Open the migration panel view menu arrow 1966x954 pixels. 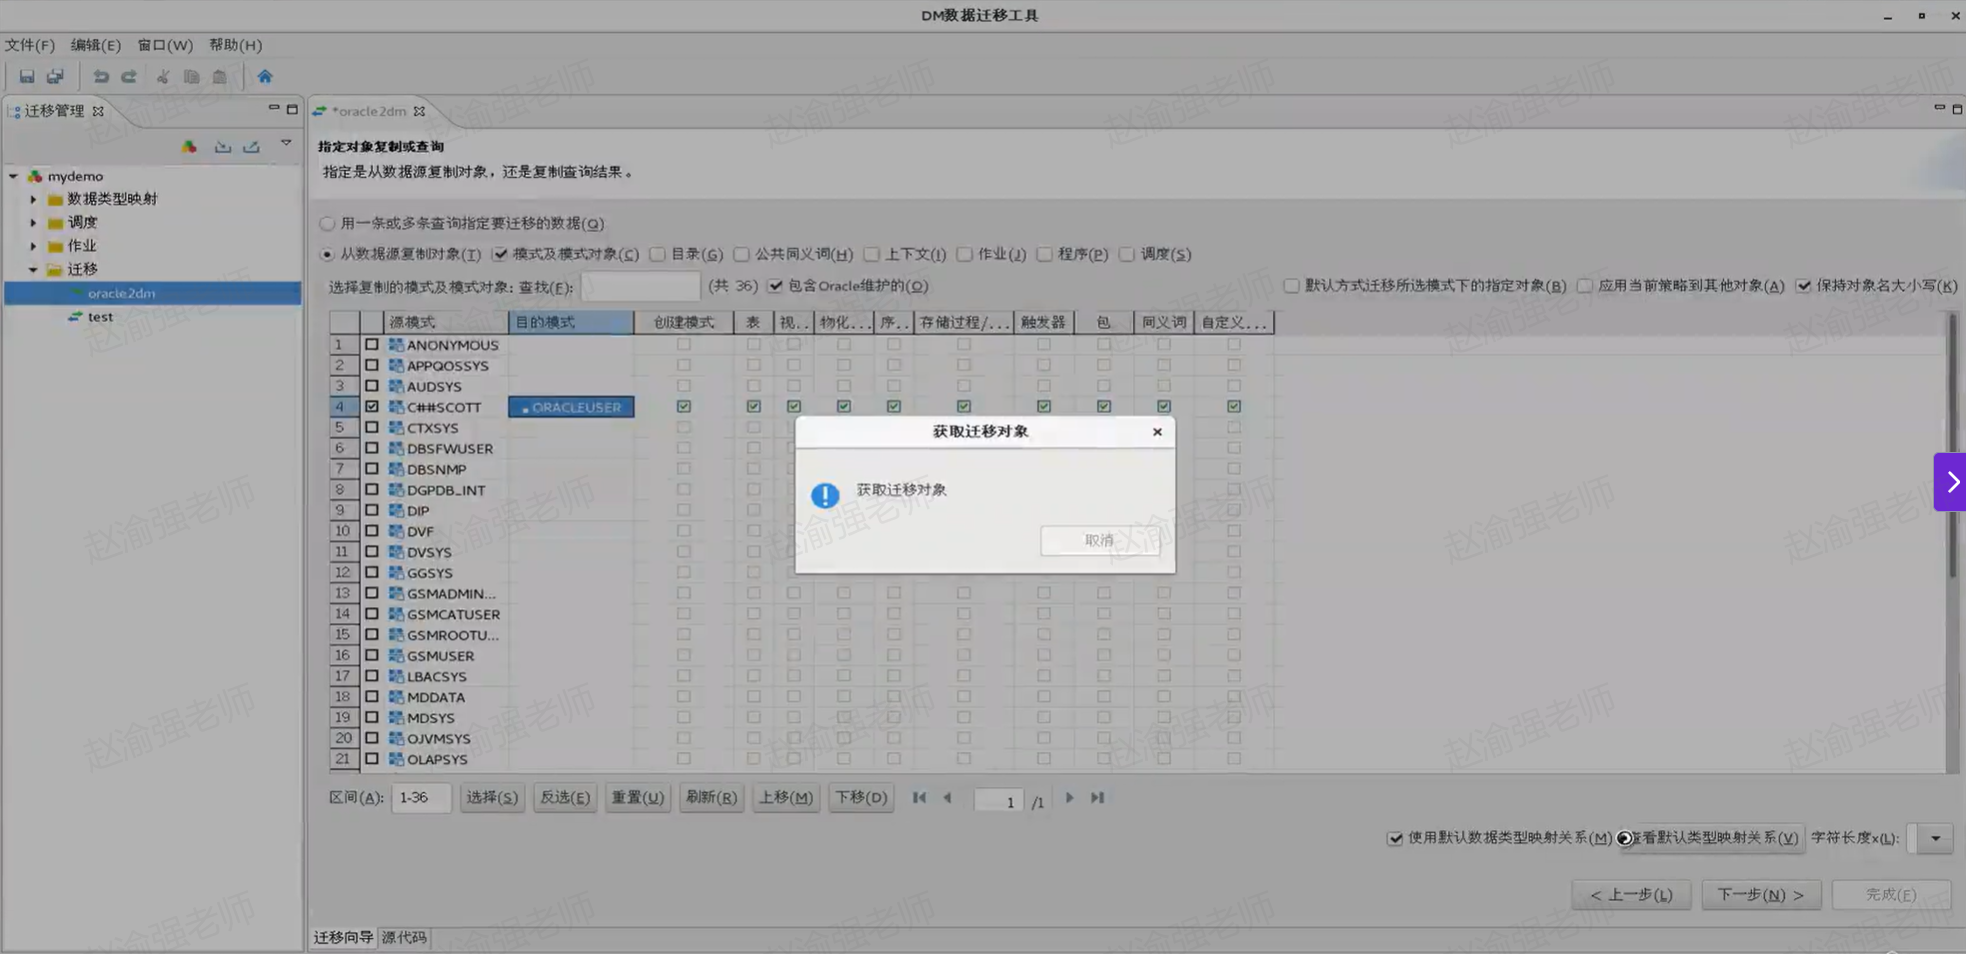tap(286, 143)
